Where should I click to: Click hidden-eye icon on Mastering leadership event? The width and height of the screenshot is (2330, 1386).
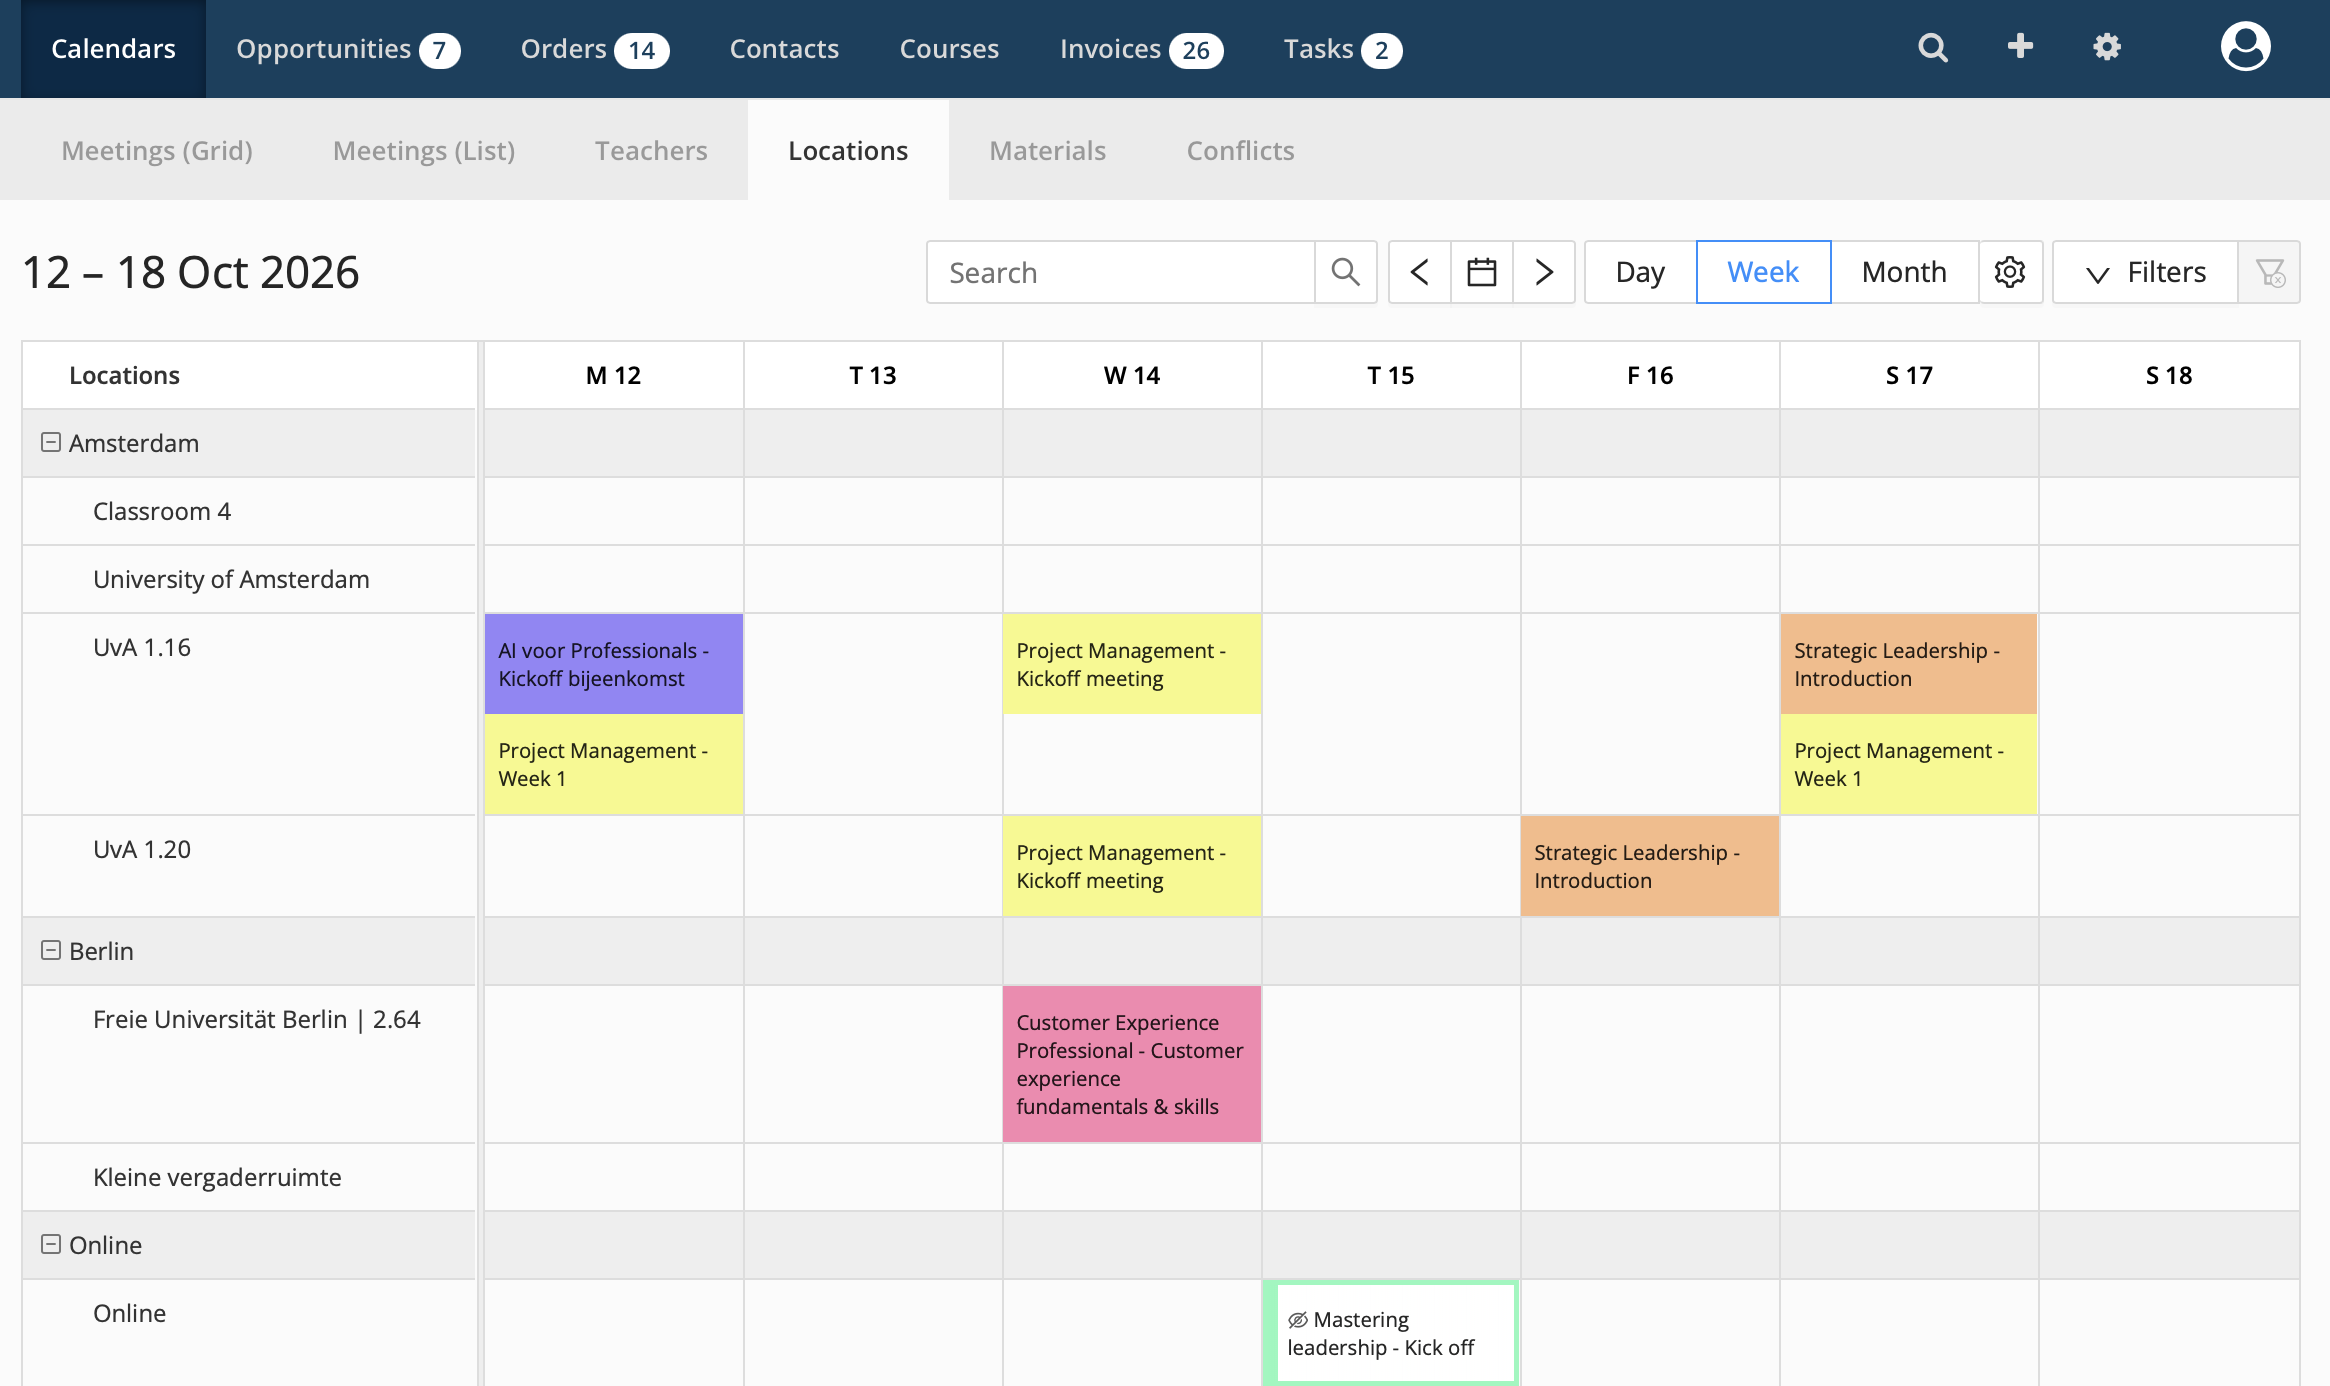(x=1298, y=1320)
